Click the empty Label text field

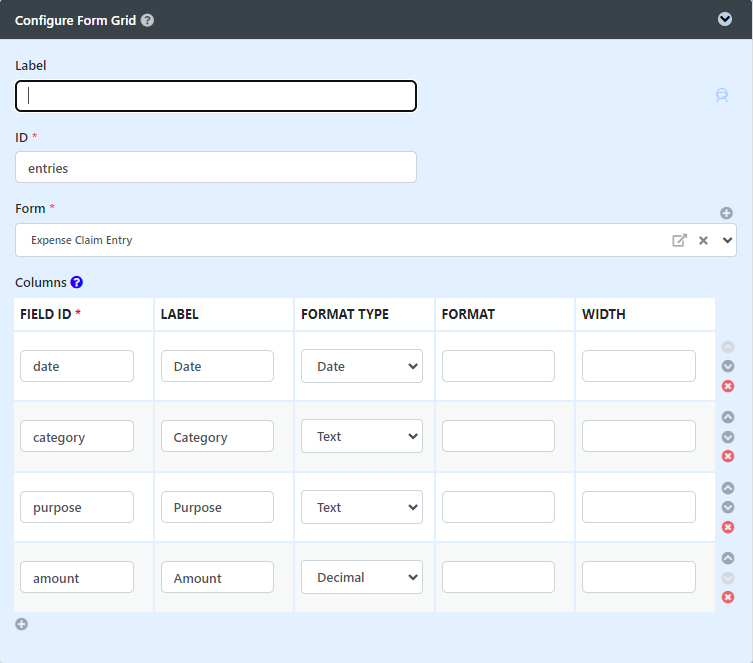point(216,96)
